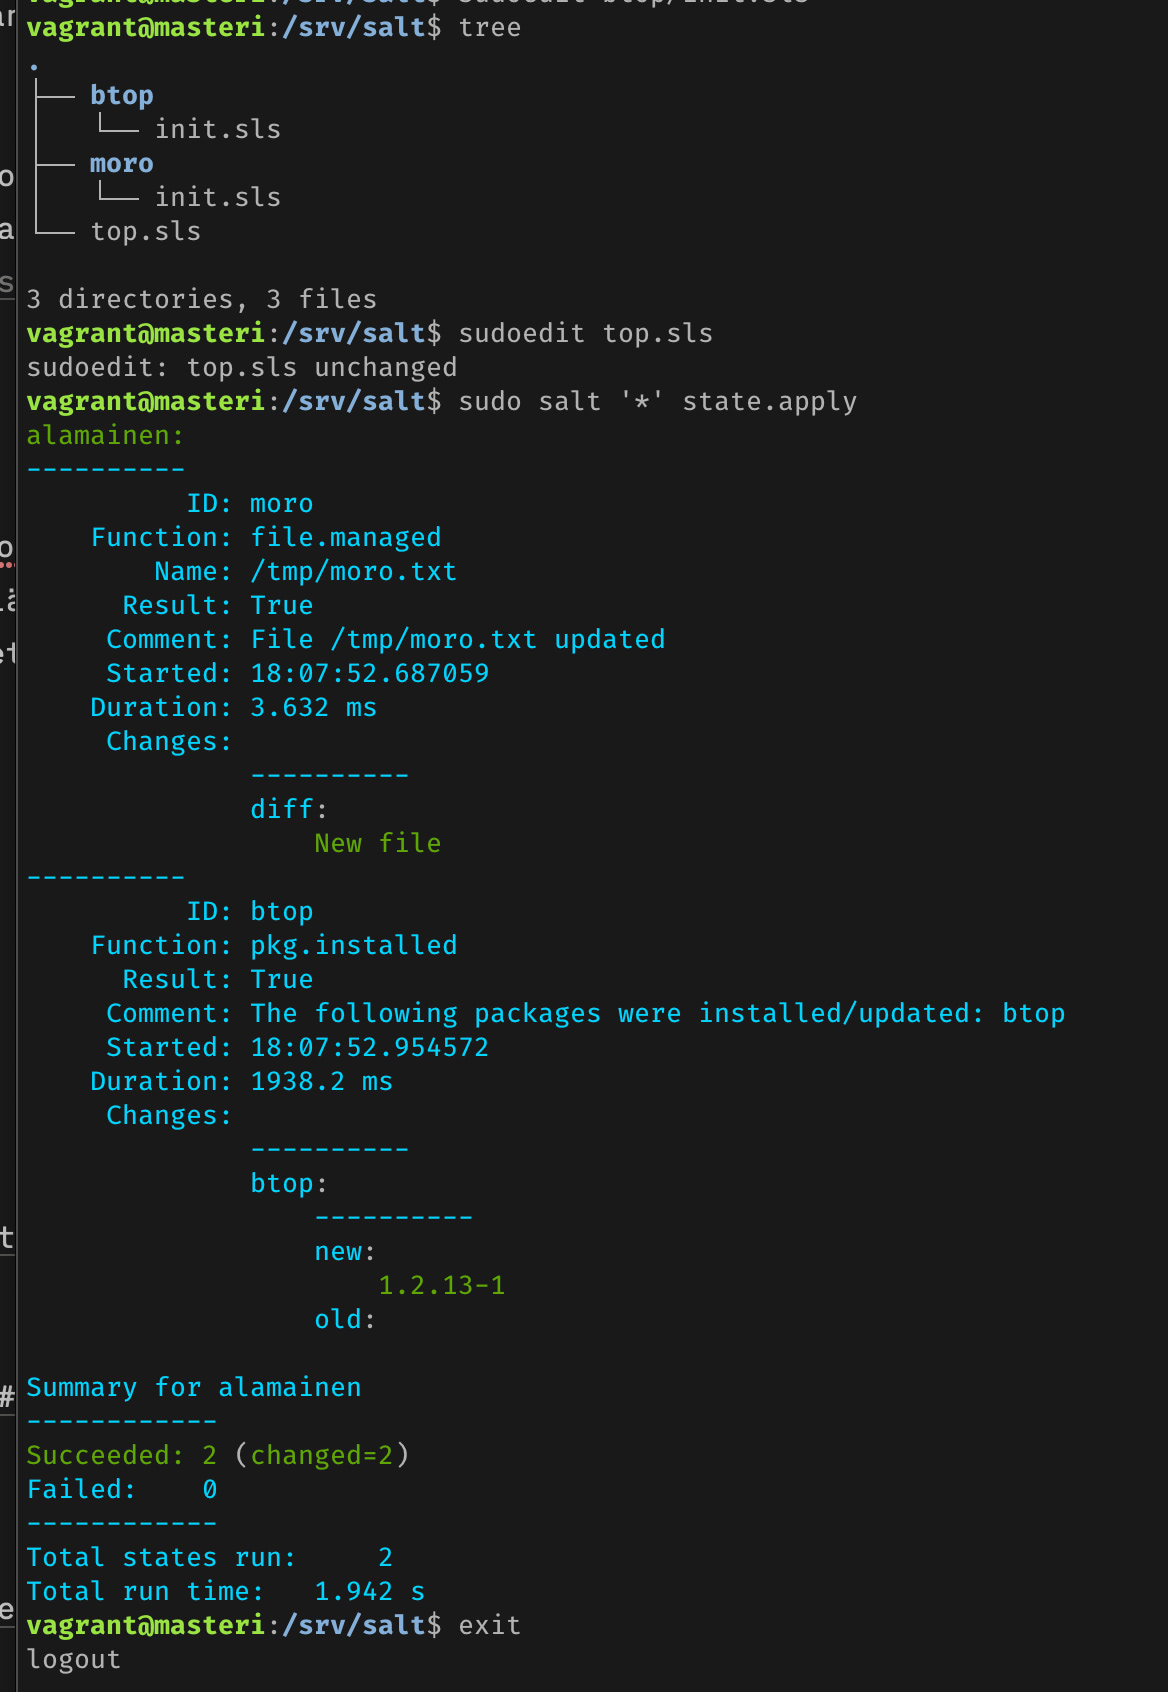Screen dimensions: 1168x1692
Task: Click the "3 directories, 3 files" line
Action: [x=201, y=300]
